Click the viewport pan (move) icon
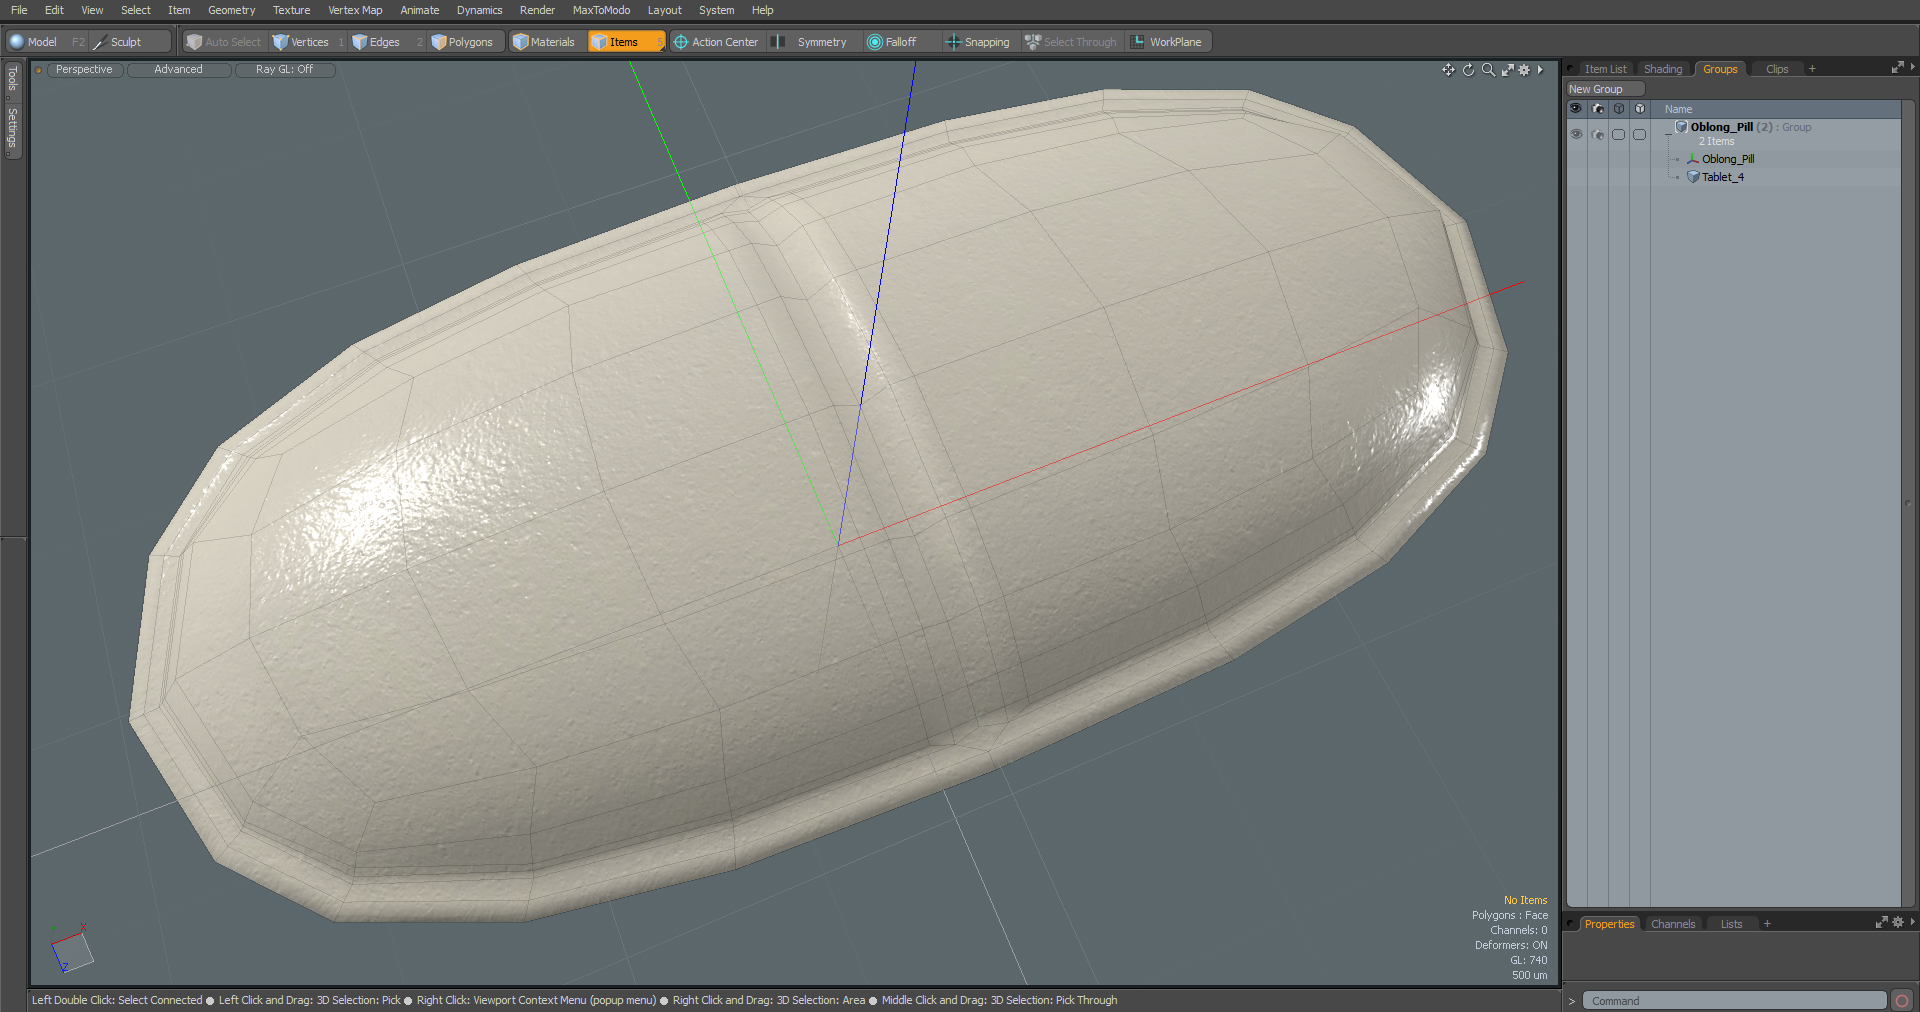Image resolution: width=1920 pixels, height=1012 pixels. point(1448,70)
